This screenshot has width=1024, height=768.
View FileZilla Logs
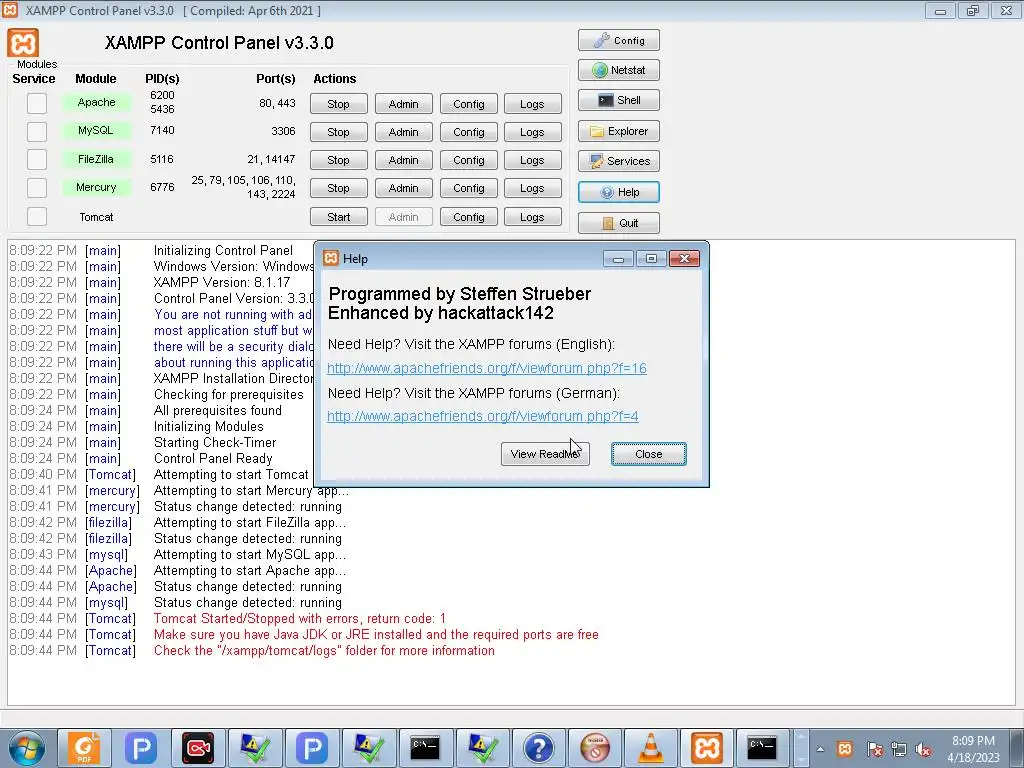click(532, 160)
